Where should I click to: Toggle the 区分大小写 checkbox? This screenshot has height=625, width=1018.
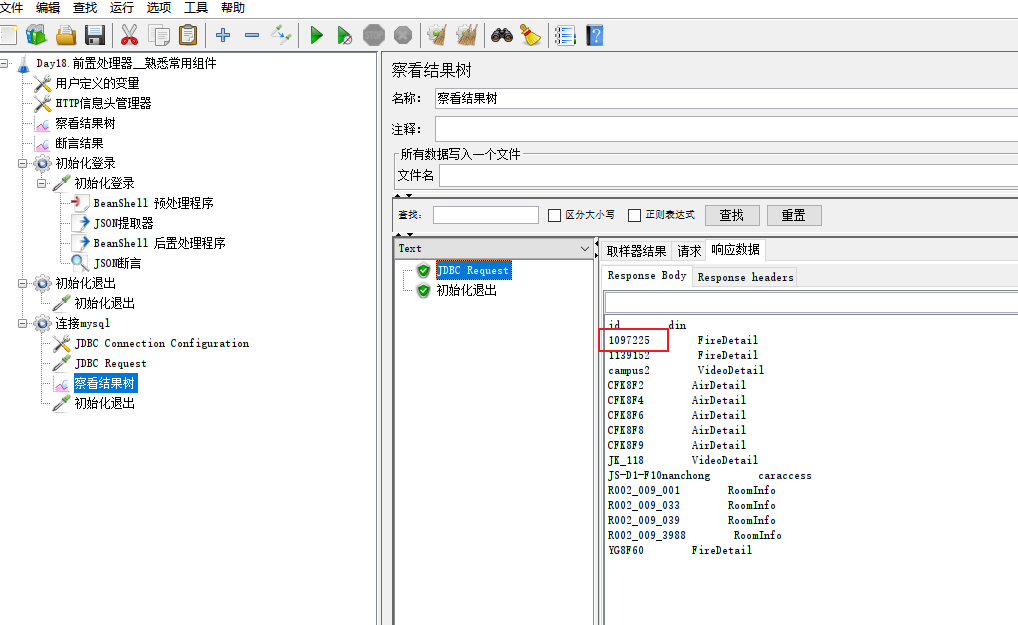pyautogui.click(x=554, y=215)
